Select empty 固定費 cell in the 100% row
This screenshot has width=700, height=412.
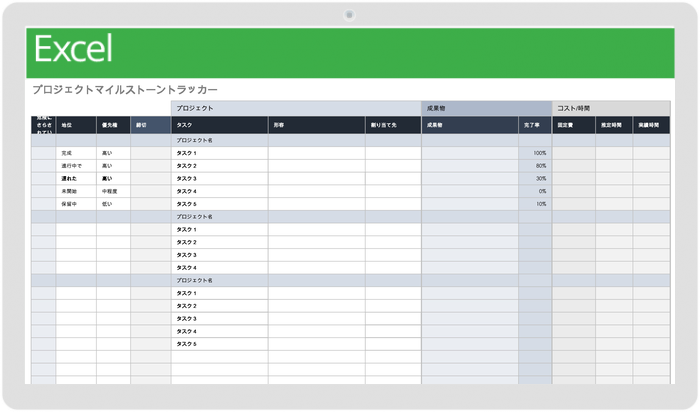[574, 153]
